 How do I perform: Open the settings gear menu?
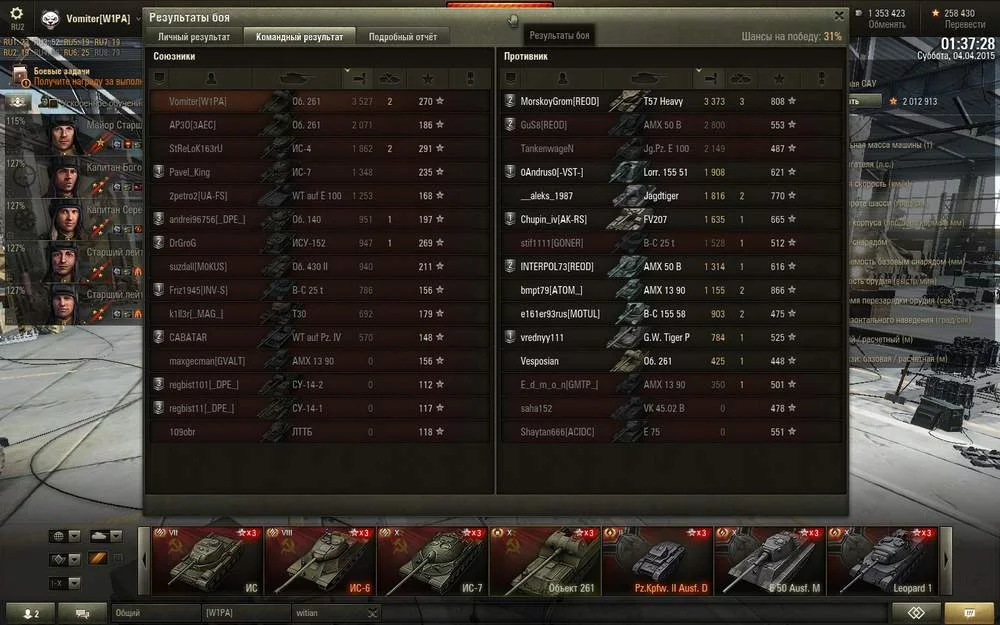pos(17,13)
